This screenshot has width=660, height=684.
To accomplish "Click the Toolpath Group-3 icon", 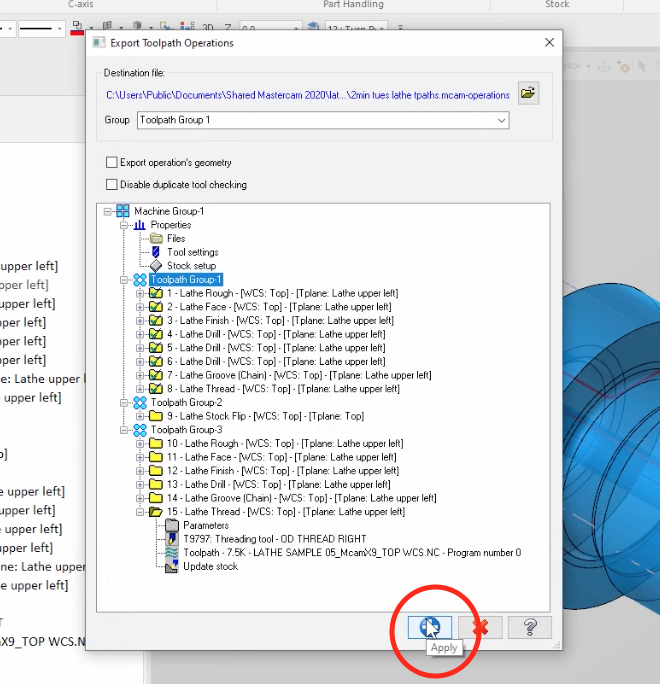I will tap(140, 430).
